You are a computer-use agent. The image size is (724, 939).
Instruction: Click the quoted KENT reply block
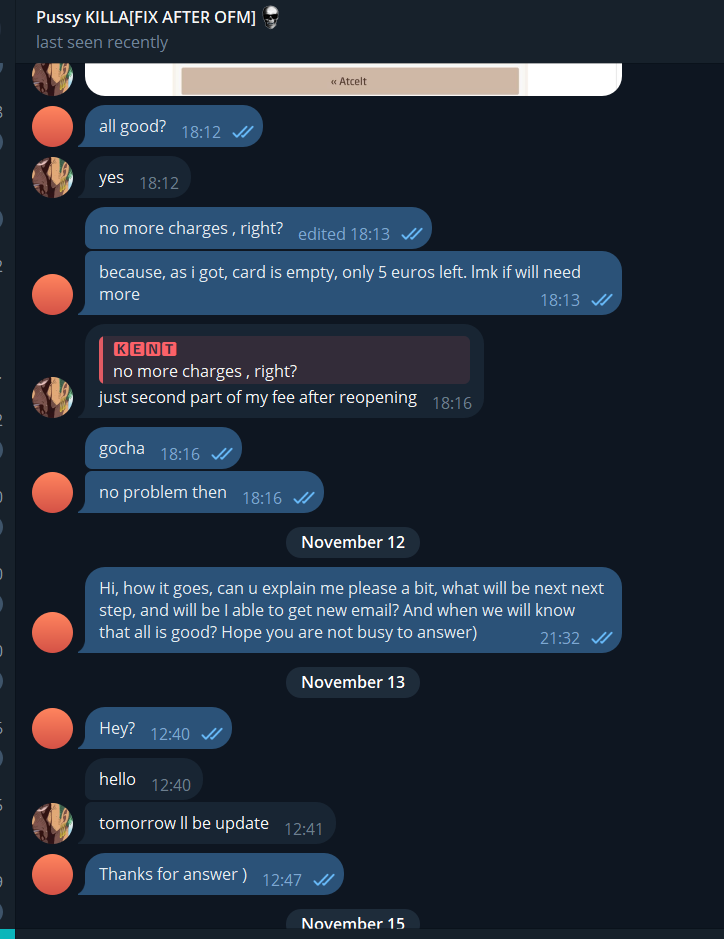[x=284, y=360]
